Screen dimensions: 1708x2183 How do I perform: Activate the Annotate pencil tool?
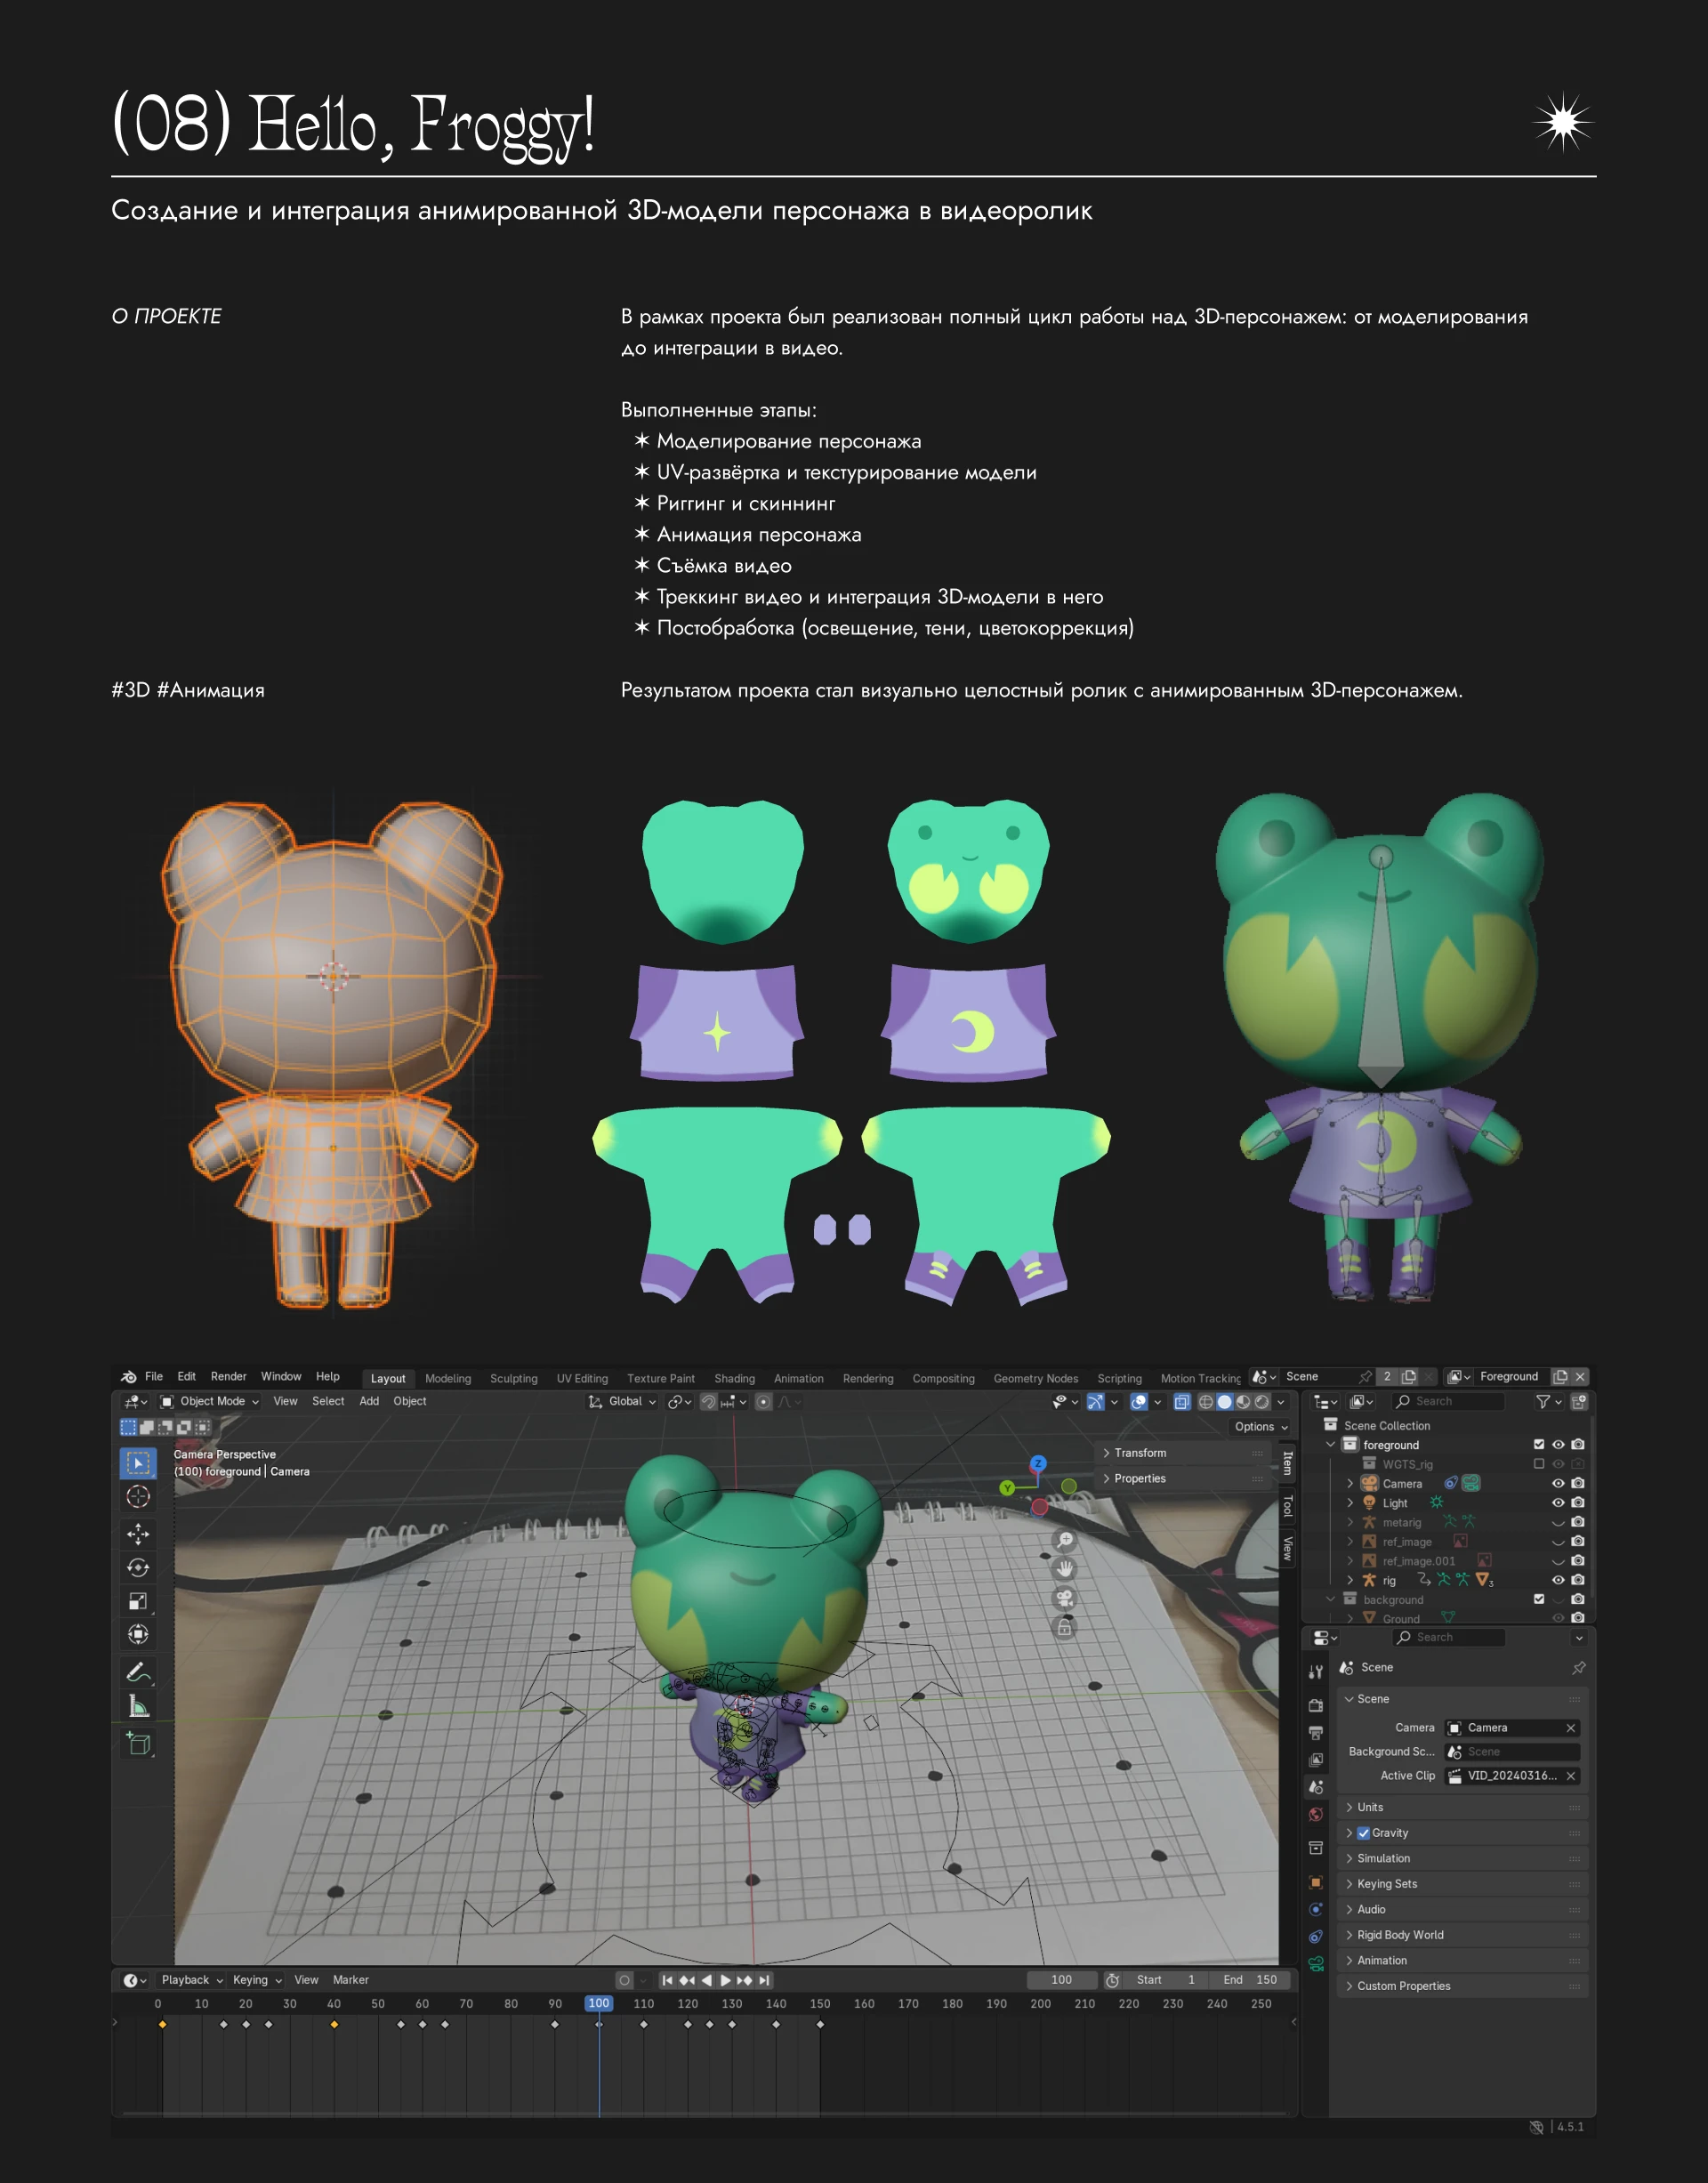point(138,1671)
